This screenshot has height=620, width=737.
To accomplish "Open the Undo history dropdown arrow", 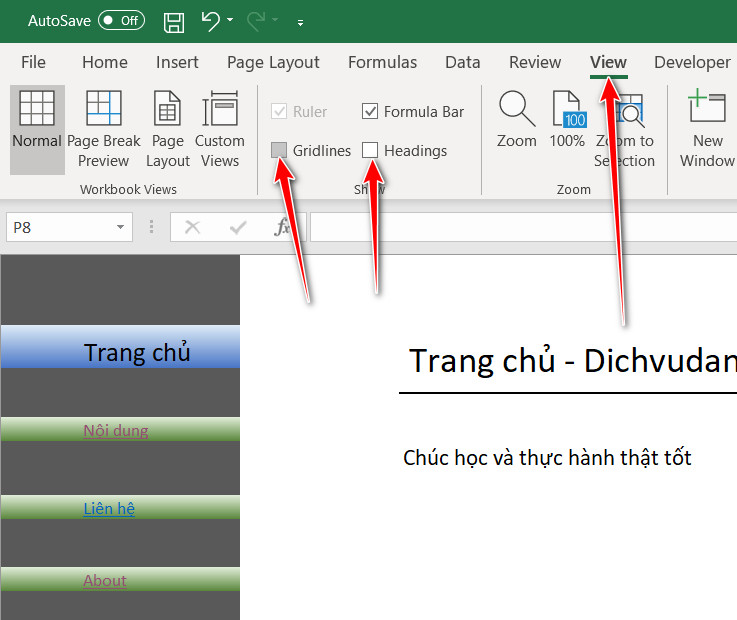I will tap(230, 20).
